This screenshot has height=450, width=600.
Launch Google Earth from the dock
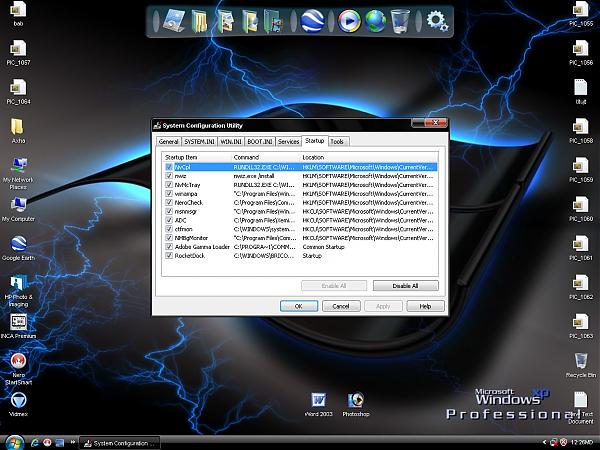312,21
